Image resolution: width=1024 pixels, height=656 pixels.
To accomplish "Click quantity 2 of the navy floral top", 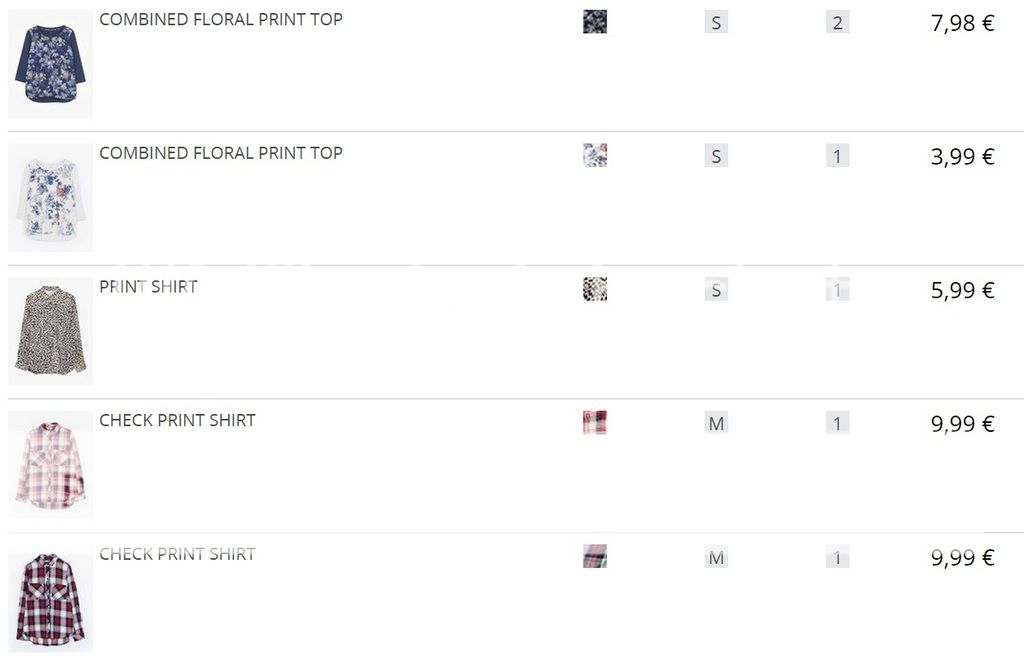I will pyautogui.click(x=838, y=23).
